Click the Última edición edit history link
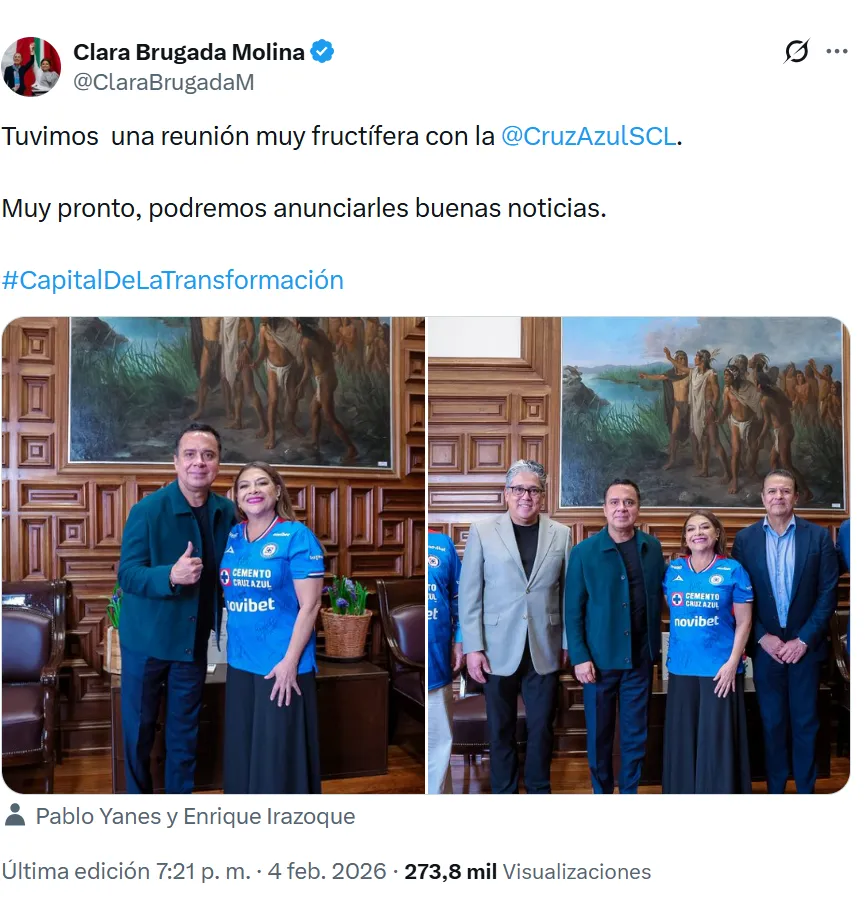 pyautogui.click(x=76, y=872)
